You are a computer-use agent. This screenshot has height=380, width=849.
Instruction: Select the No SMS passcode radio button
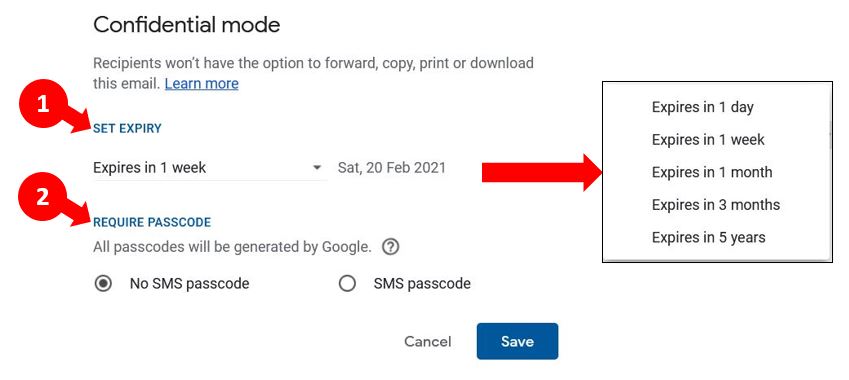coord(103,284)
